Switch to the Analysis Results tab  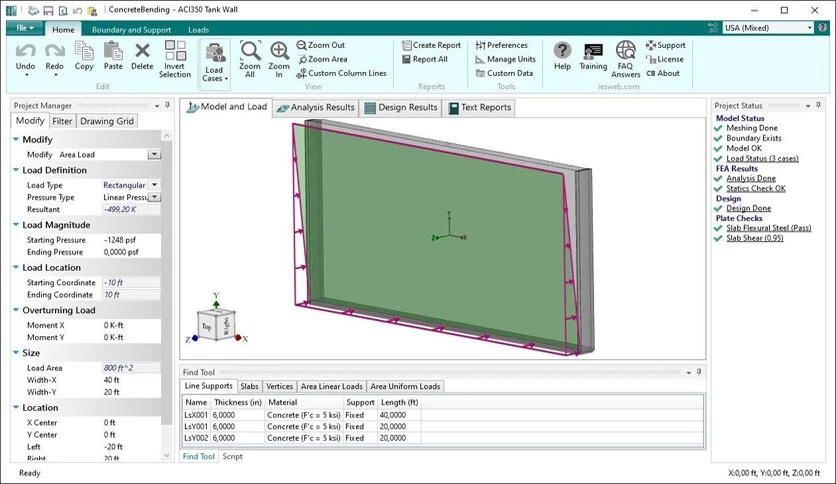pos(316,108)
